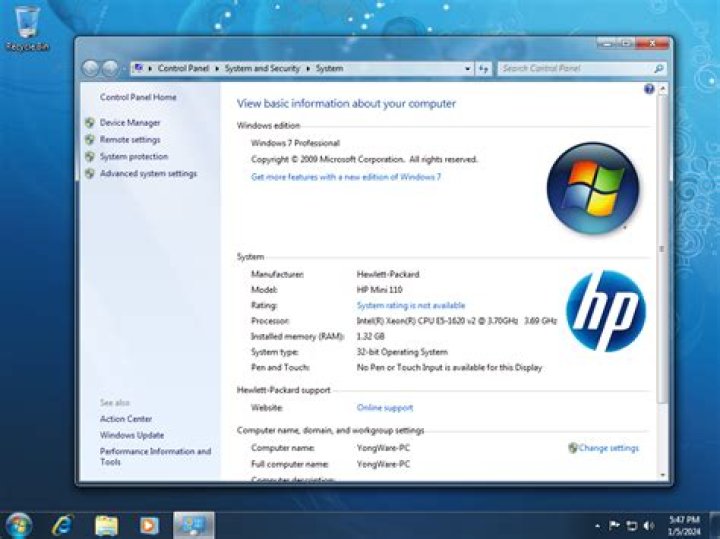This screenshot has width=720, height=539.
Task: Click the volume speaker tray icon
Action: tap(648, 525)
